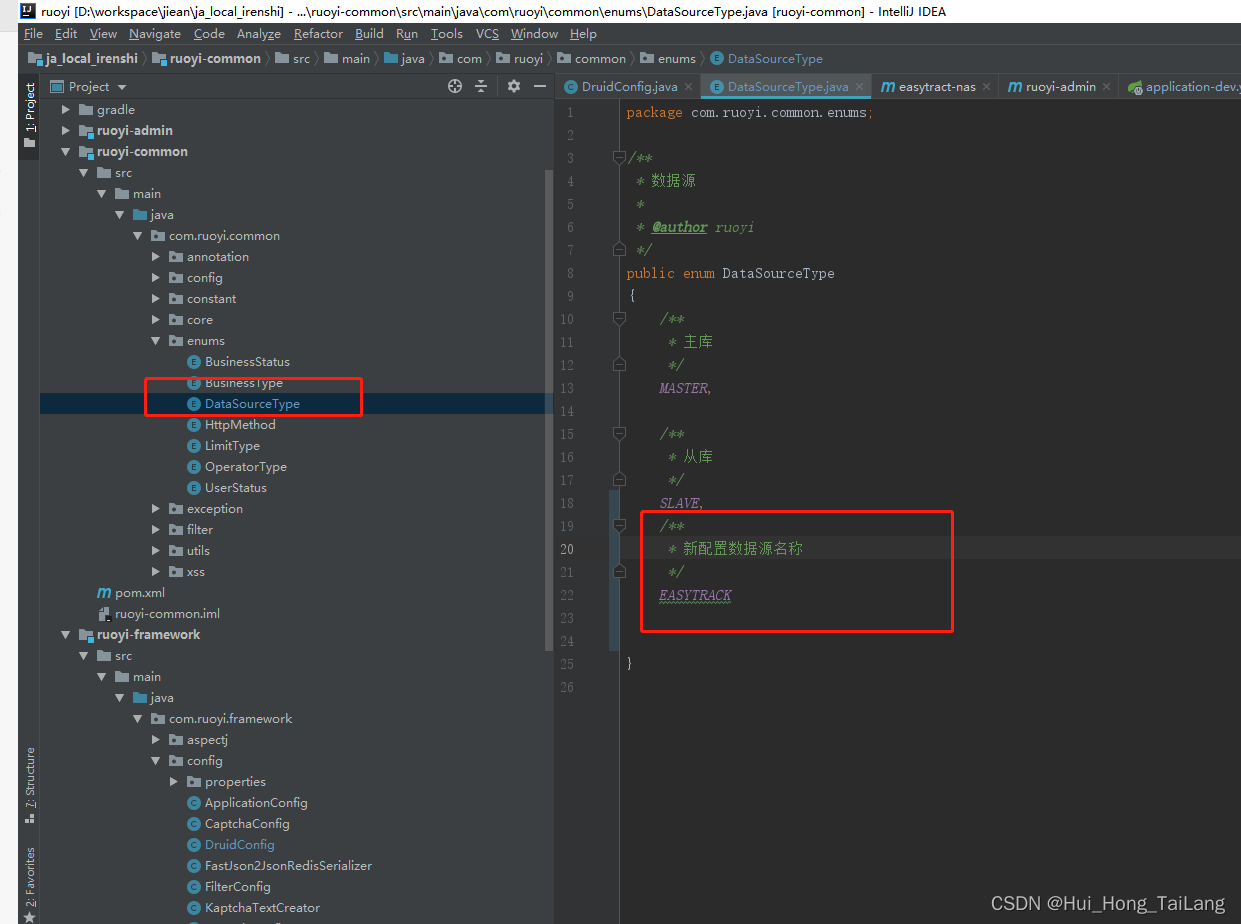The width and height of the screenshot is (1241, 924).
Task: Open the Favorites tool window tab
Action: click(x=29, y=885)
